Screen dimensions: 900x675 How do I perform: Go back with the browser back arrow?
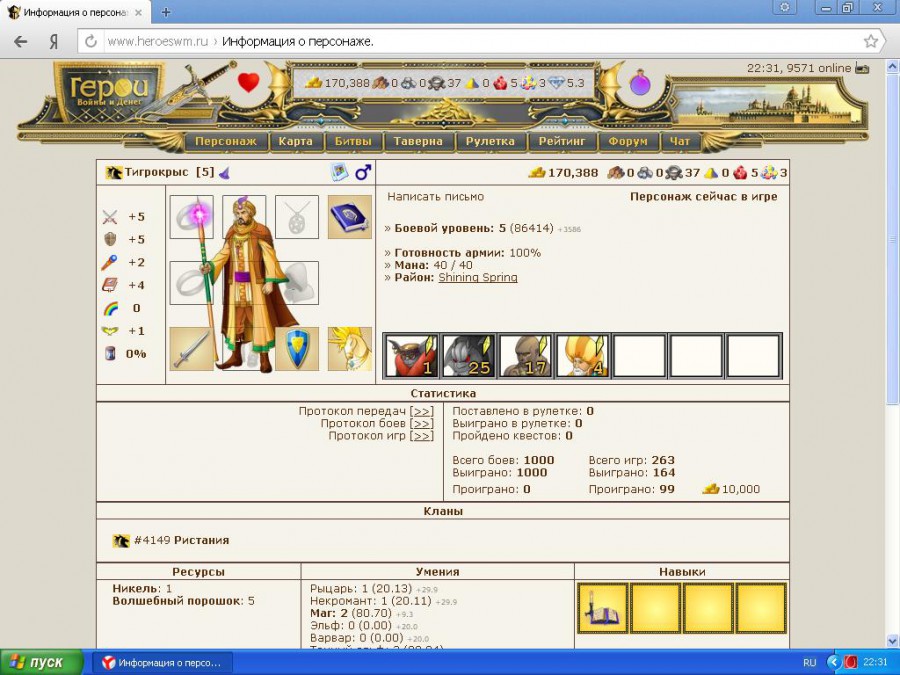click(x=21, y=41)
